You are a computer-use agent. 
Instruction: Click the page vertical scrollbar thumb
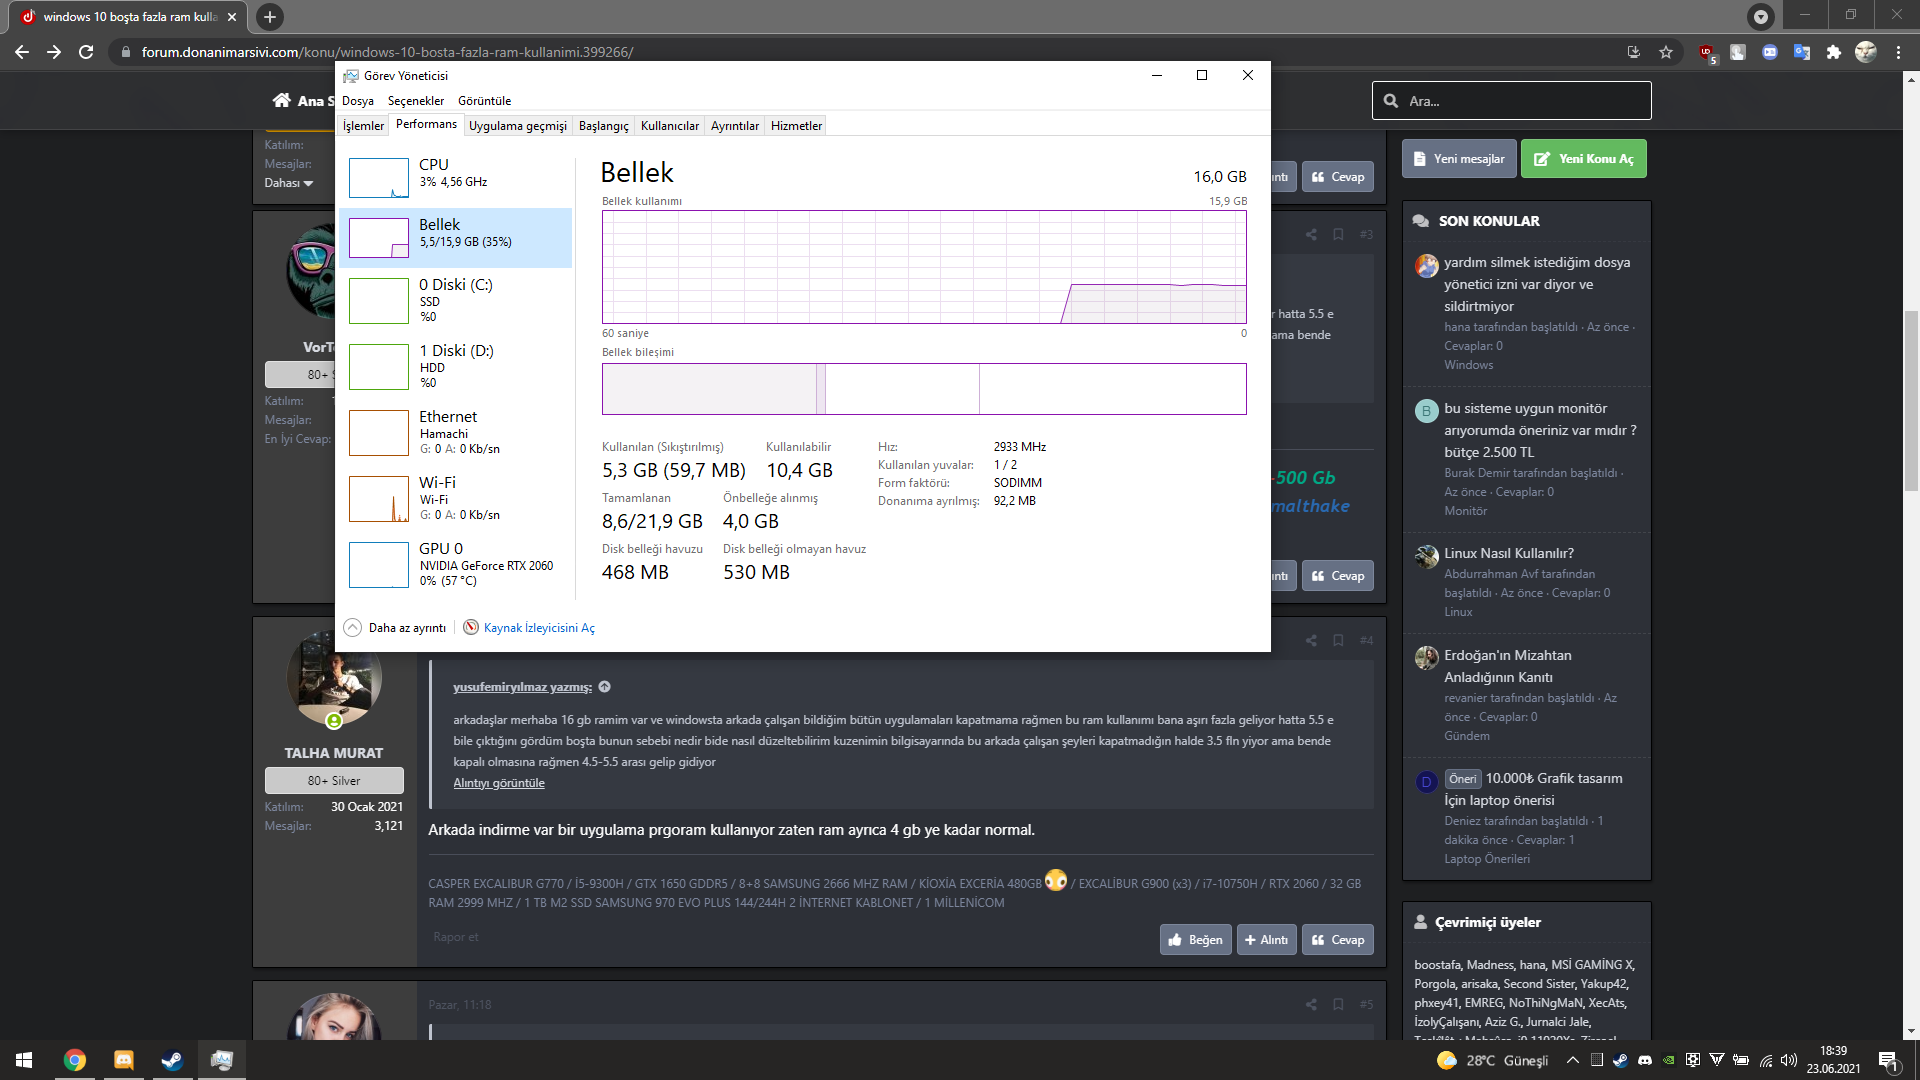point(1911,400)
